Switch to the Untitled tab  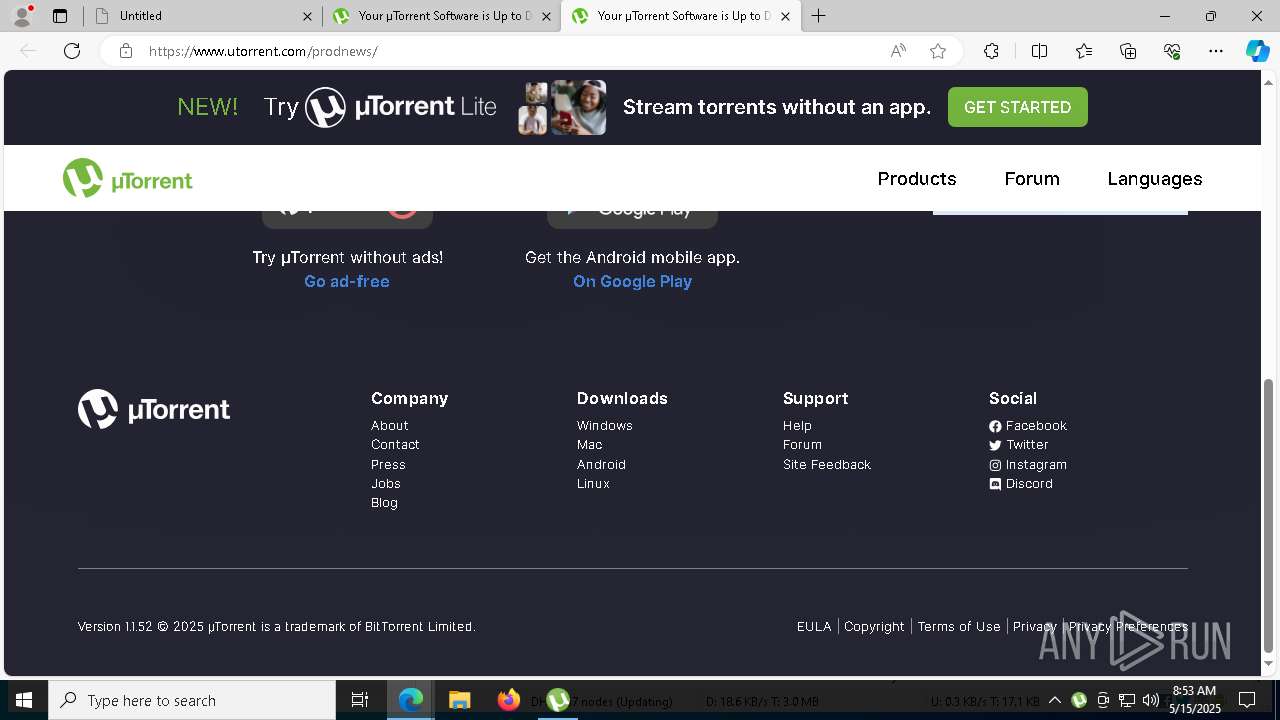coord(203,16)
